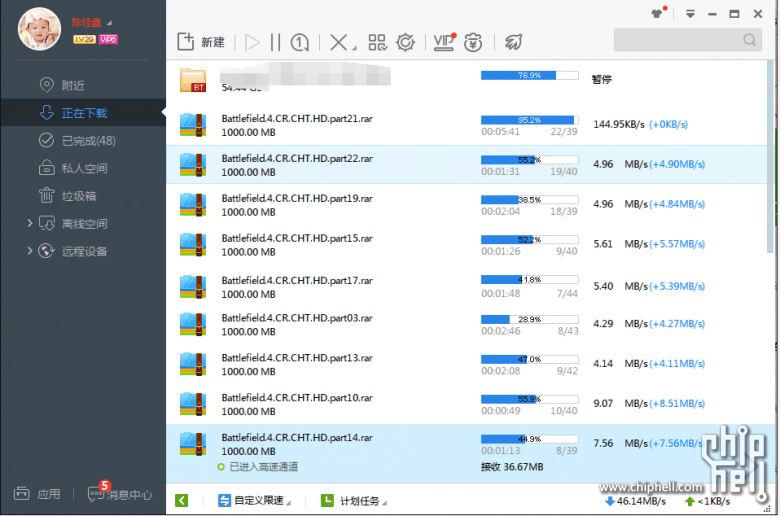The width and height of the screenshot is (780, 516).
Task: Click the circled number one priority icon
Action: 300,42
